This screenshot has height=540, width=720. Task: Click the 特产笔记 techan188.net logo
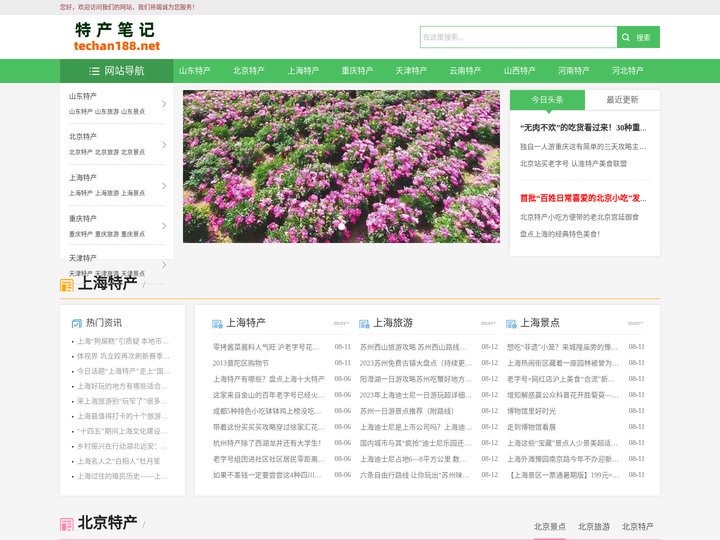117,37
